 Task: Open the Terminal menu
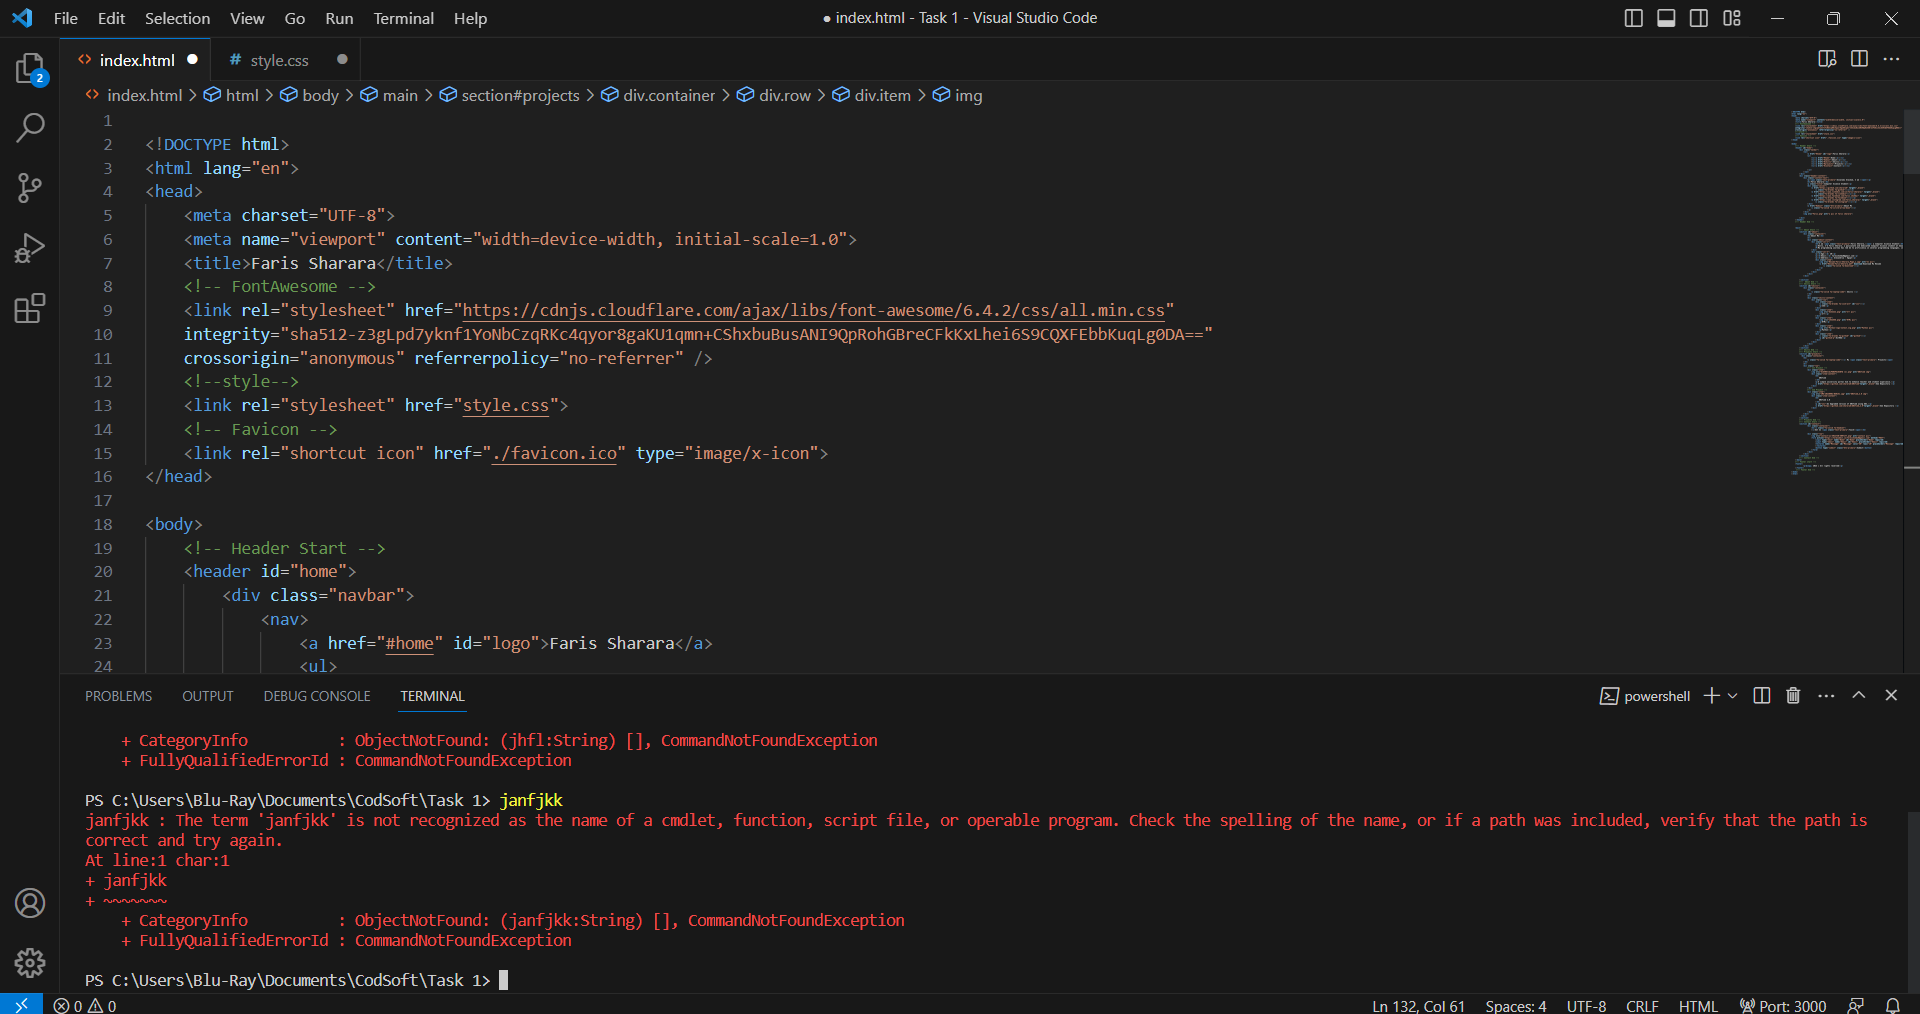(404, 18)
